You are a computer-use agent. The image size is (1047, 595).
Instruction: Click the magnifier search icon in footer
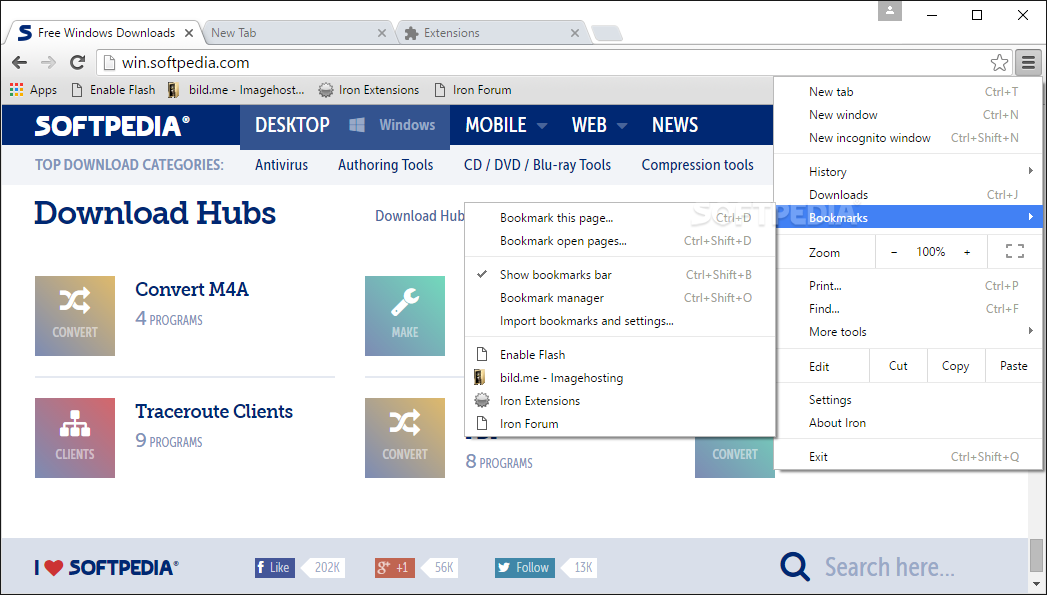(795, 567)
